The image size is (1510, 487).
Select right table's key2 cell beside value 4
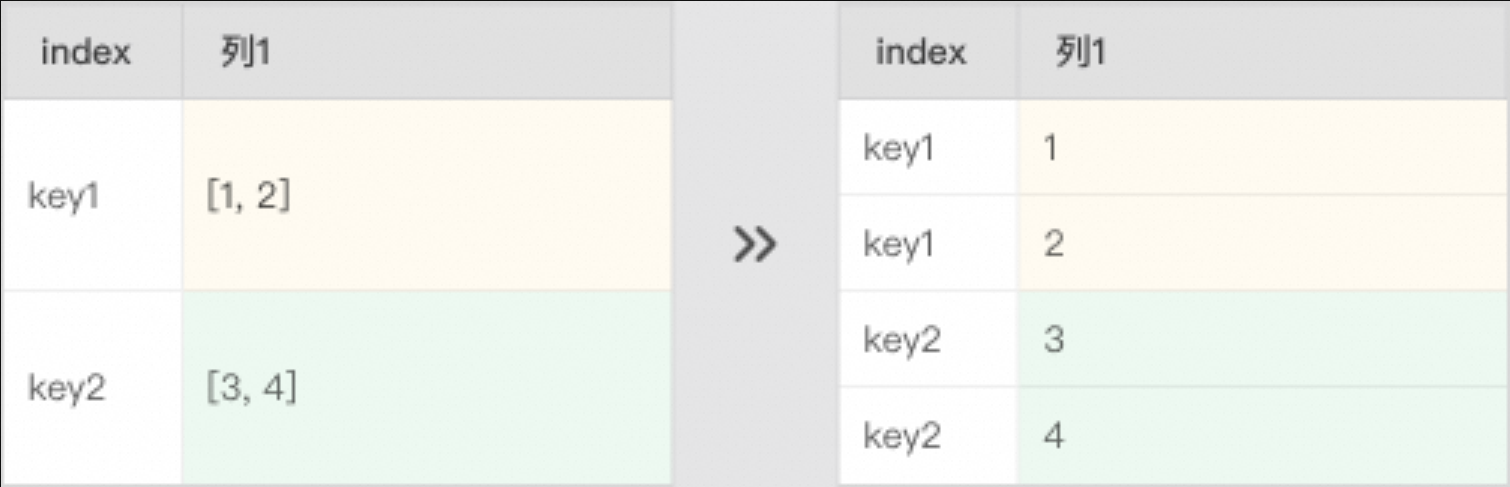click(902, 436)
